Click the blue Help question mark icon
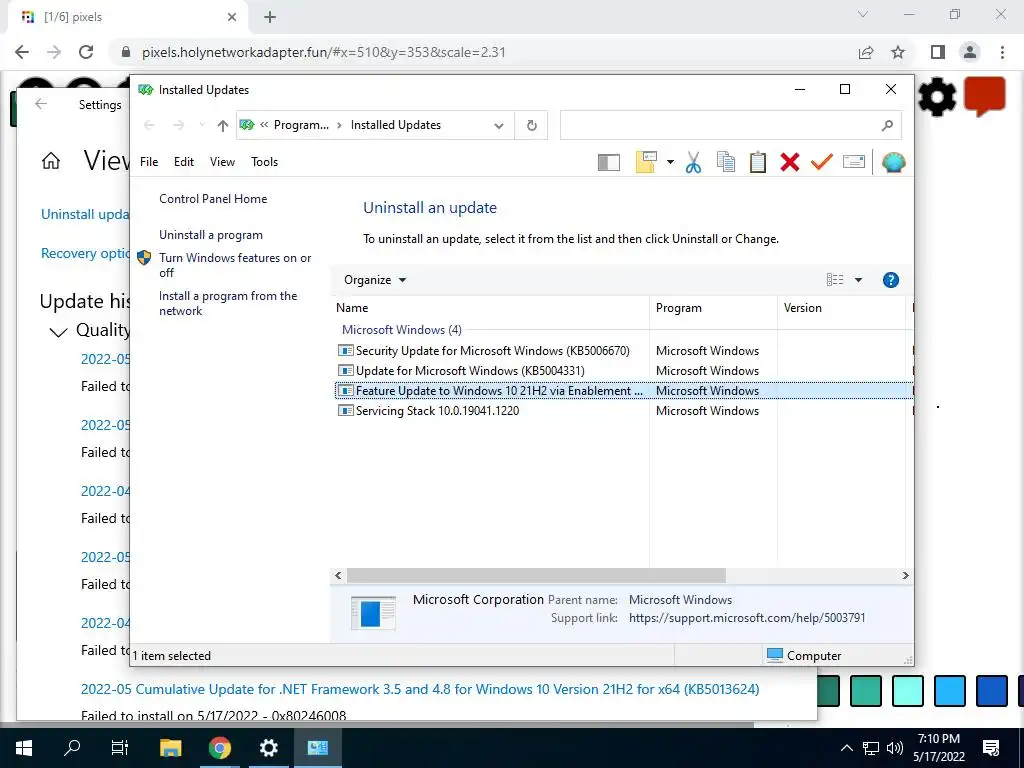The width and height of the screenshot is (1024, 768). pos(890,280)
